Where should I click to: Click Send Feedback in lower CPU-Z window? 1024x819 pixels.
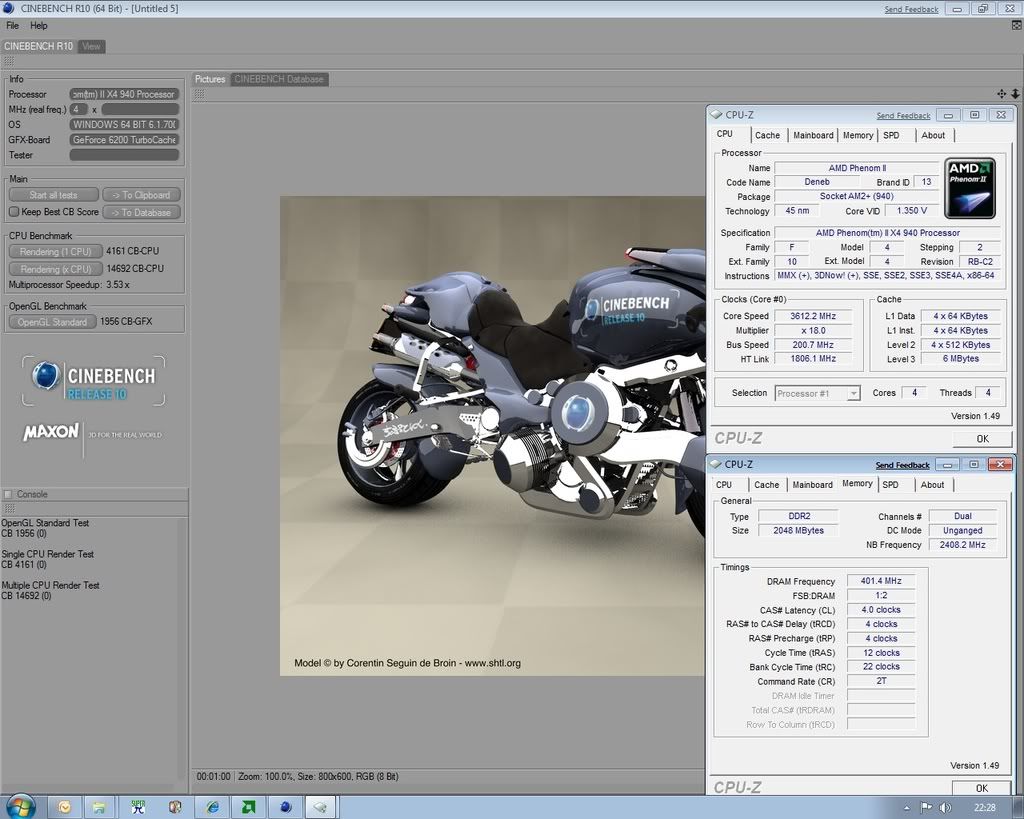coord(903,465)
